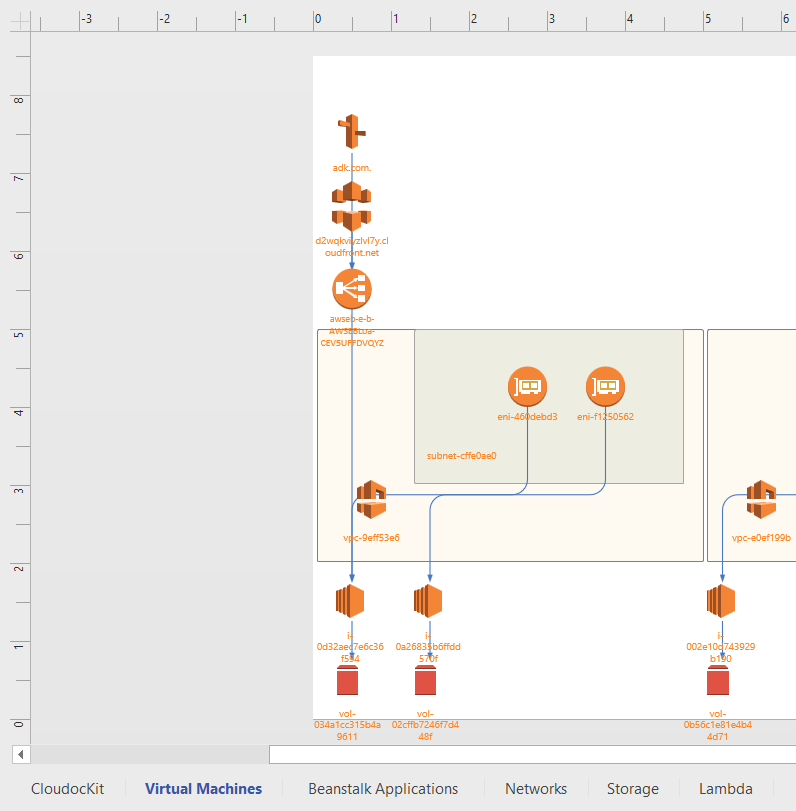Select the subnet-cffe0ae0 label
This screenshot has width=796, height=811.
[x=461, y=456]
